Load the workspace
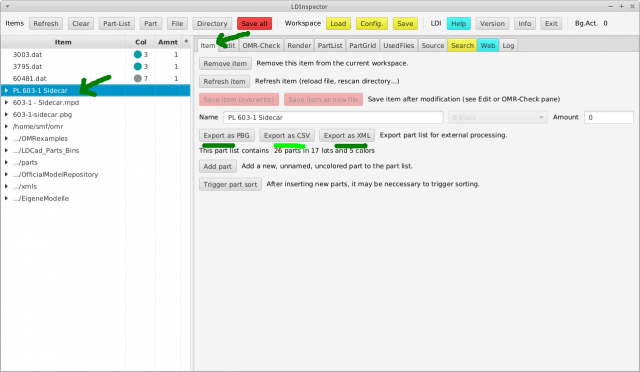This screenshot has width=640, height=372. pyautogui.click(x=338, y=24)
